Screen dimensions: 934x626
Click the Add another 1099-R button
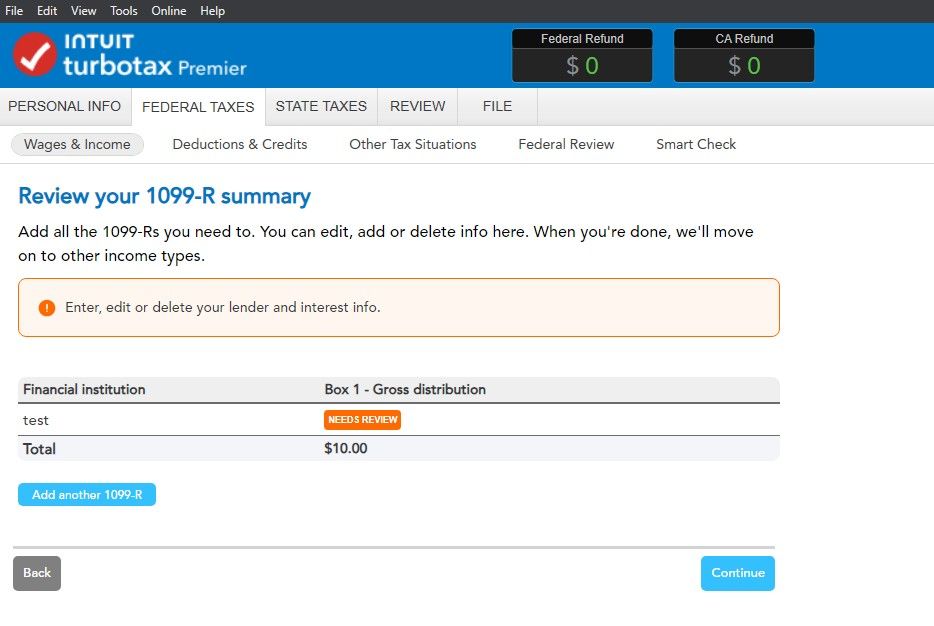pos(87,495)
